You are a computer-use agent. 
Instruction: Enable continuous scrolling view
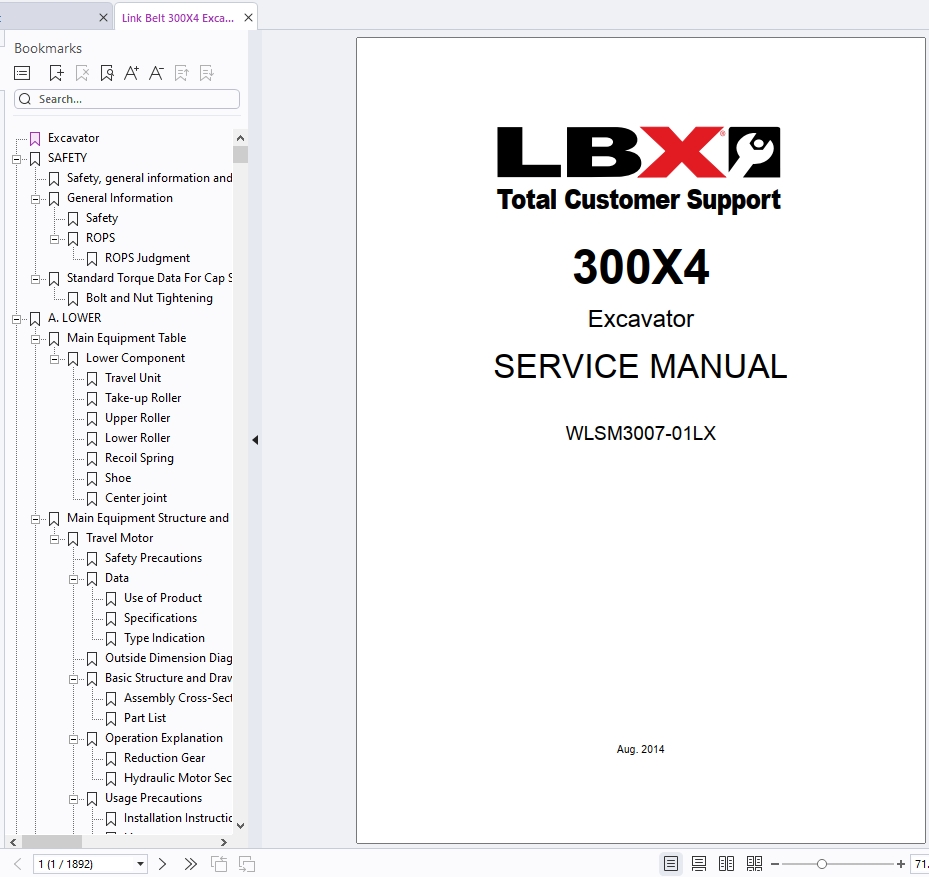pos(699,864)
